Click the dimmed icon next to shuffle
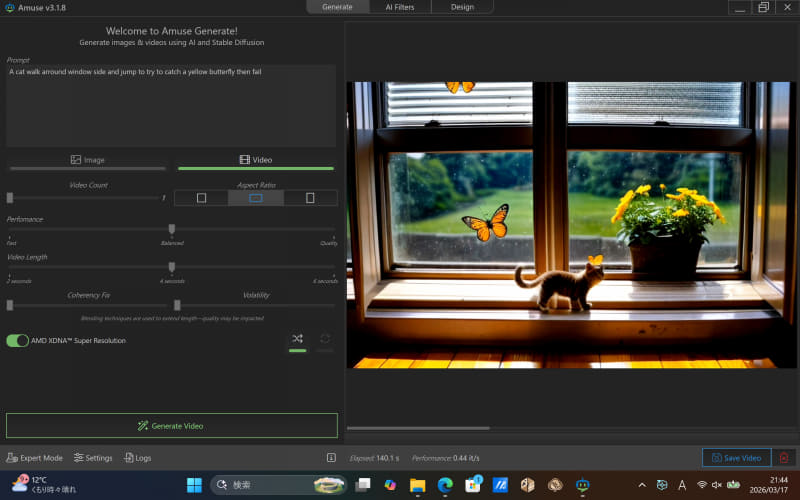 [325, 339]
